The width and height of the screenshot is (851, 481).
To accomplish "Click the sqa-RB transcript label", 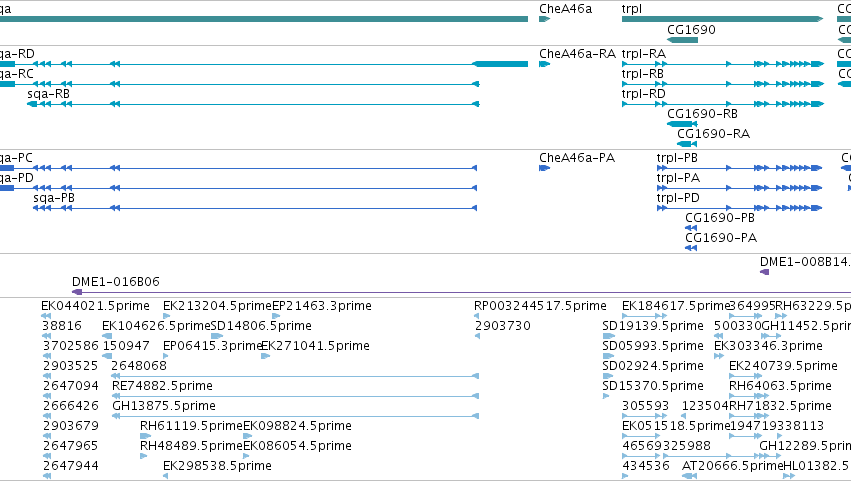I will point(48,94).
